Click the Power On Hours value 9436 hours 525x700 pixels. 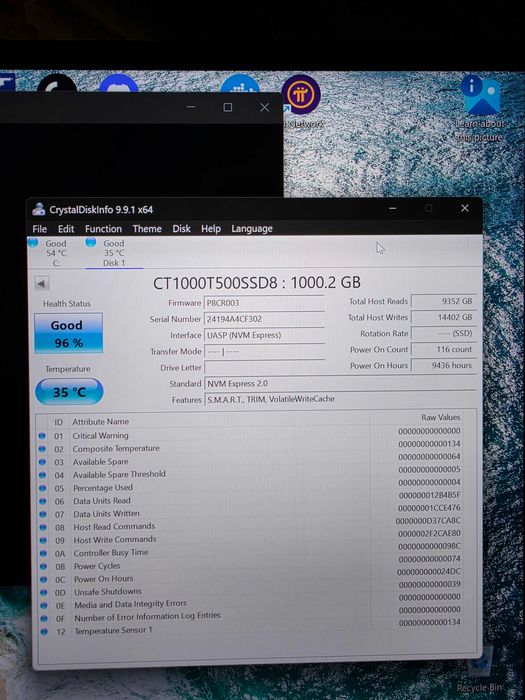(443, 365)
